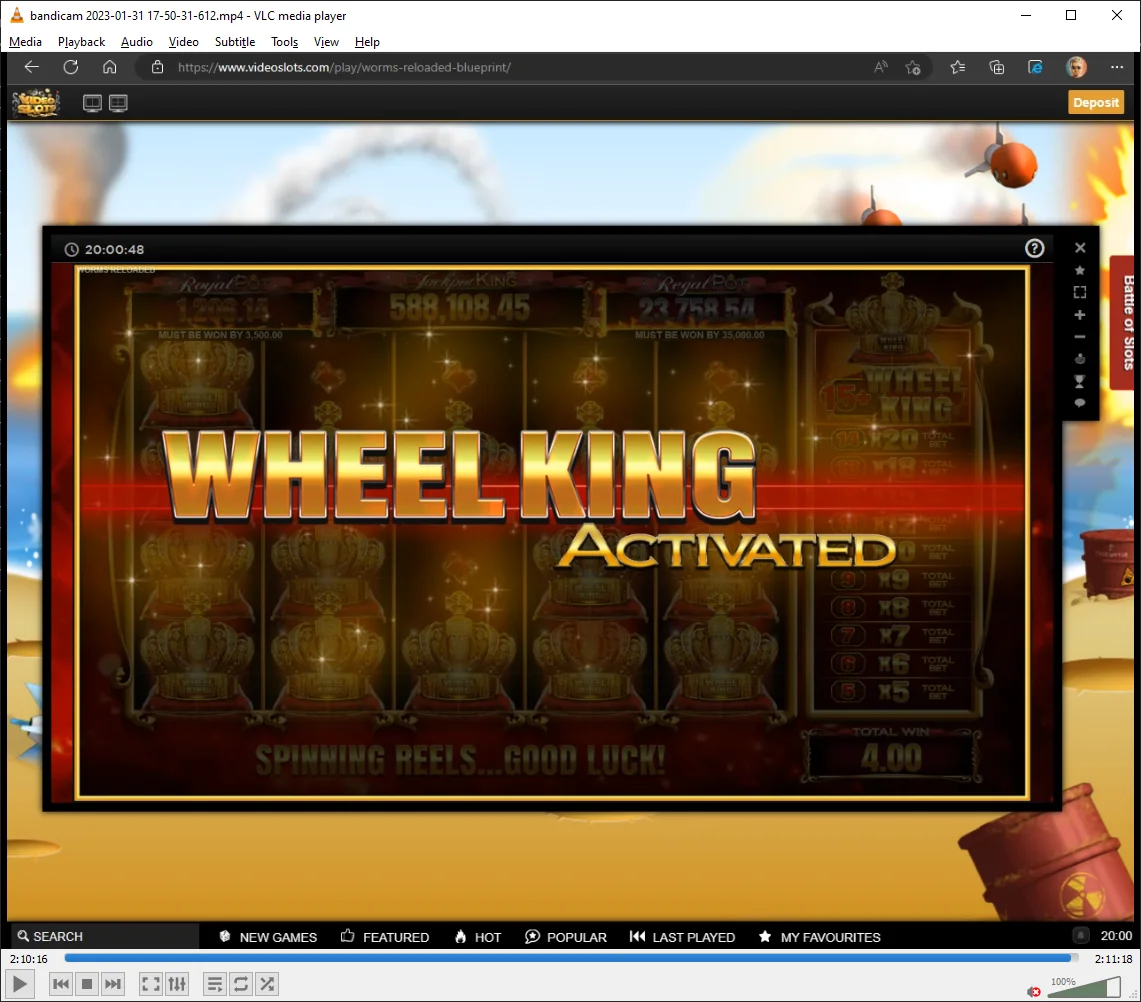Jump to previous media in playlist
Viewport: 1141px width, 1002px height.
[x=61, y=985]
